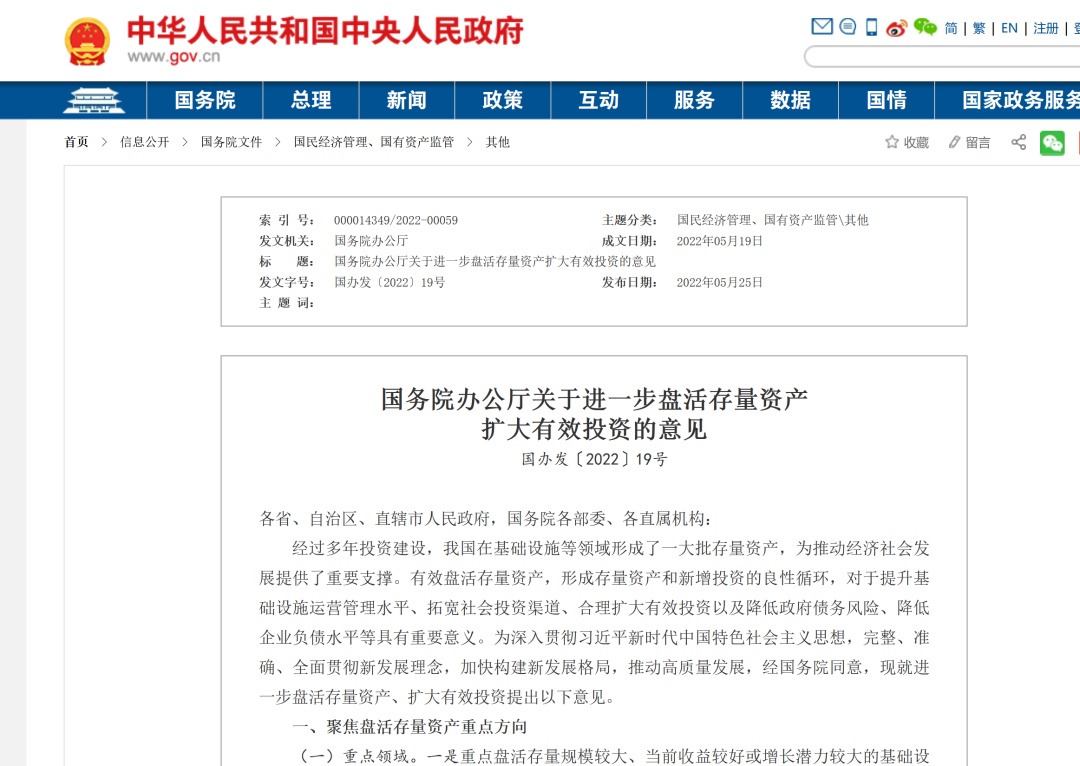Viewport: 1080px width, 766px height.
Task: Click the pencil 留言 comment icon
Action: (x=955, y=142)
